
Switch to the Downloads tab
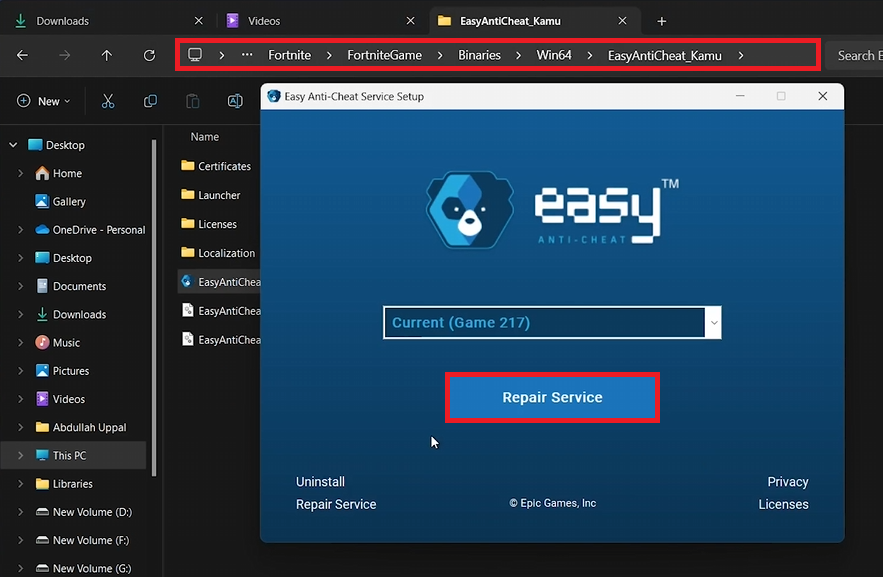[107, 21]
